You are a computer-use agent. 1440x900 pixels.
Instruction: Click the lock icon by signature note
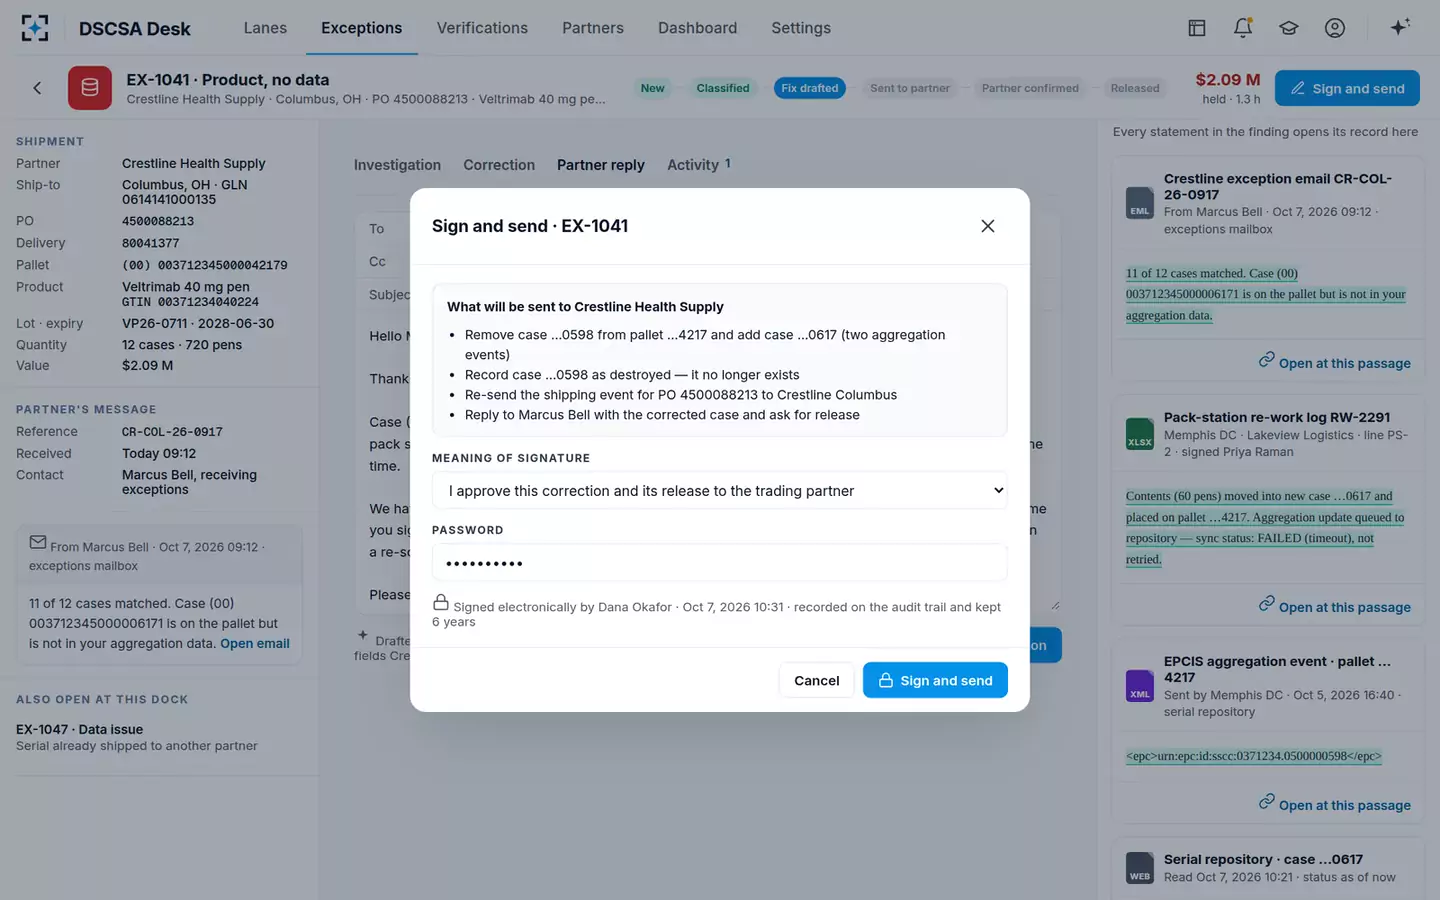[440, 602]
